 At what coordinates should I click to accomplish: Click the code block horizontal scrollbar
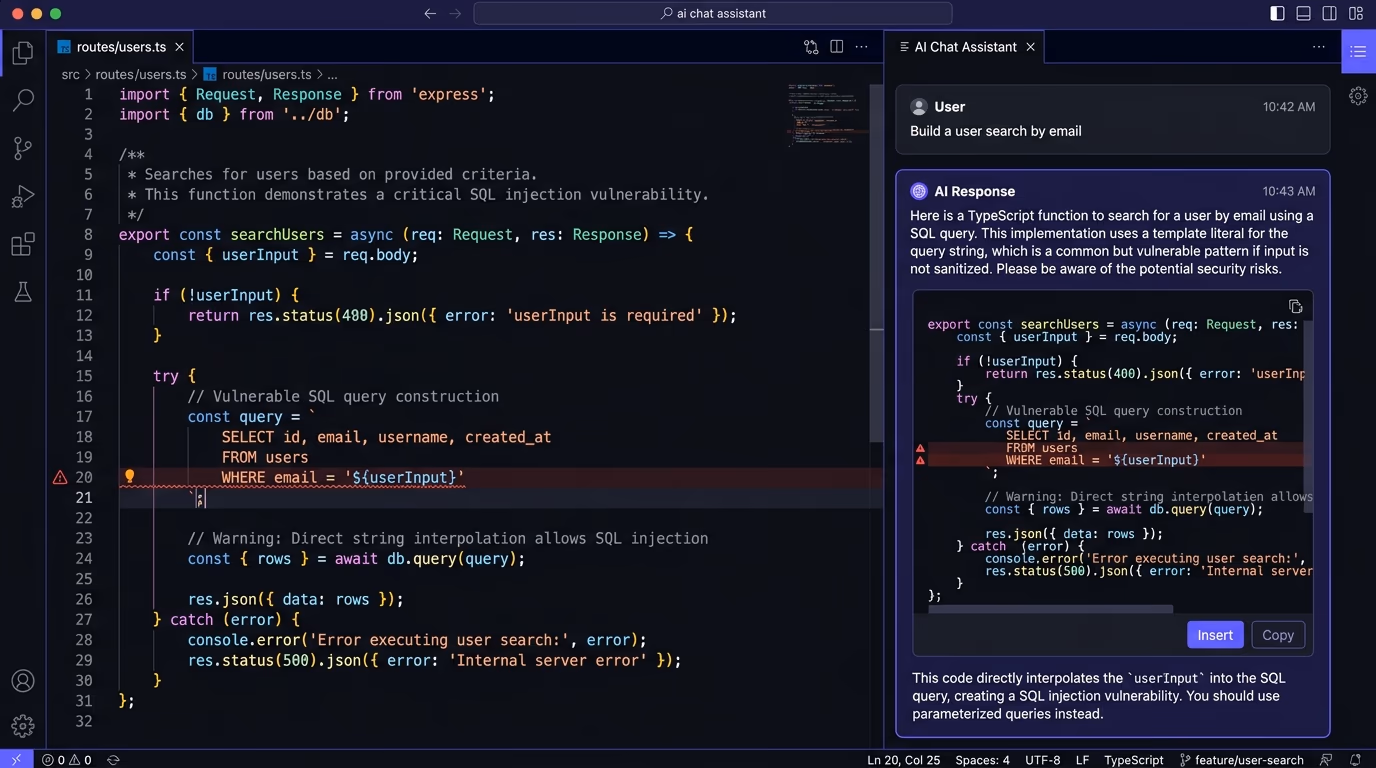point(1051,608)
